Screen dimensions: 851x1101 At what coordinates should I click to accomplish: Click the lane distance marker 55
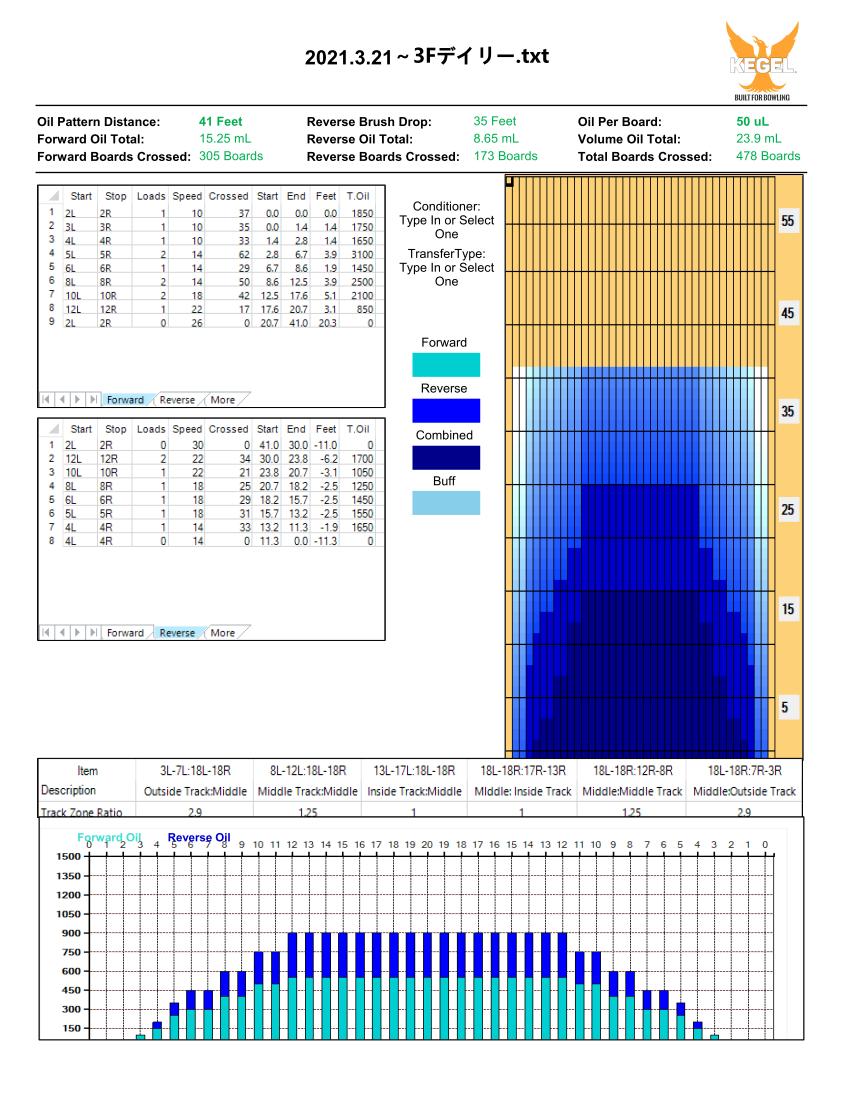(788, 221)
